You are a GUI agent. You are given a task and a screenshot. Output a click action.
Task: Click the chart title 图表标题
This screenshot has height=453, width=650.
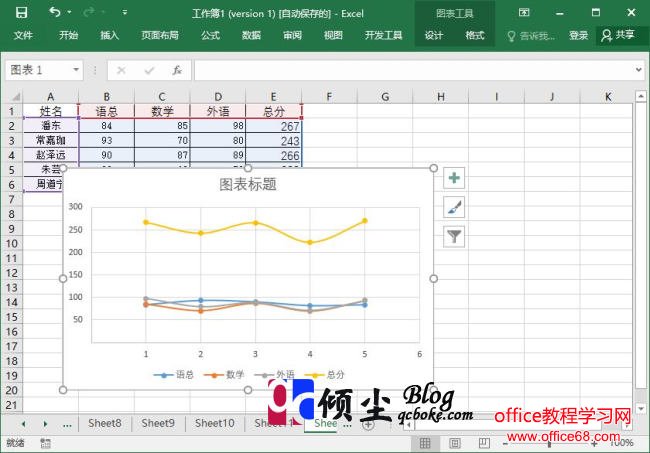point(248,184)
